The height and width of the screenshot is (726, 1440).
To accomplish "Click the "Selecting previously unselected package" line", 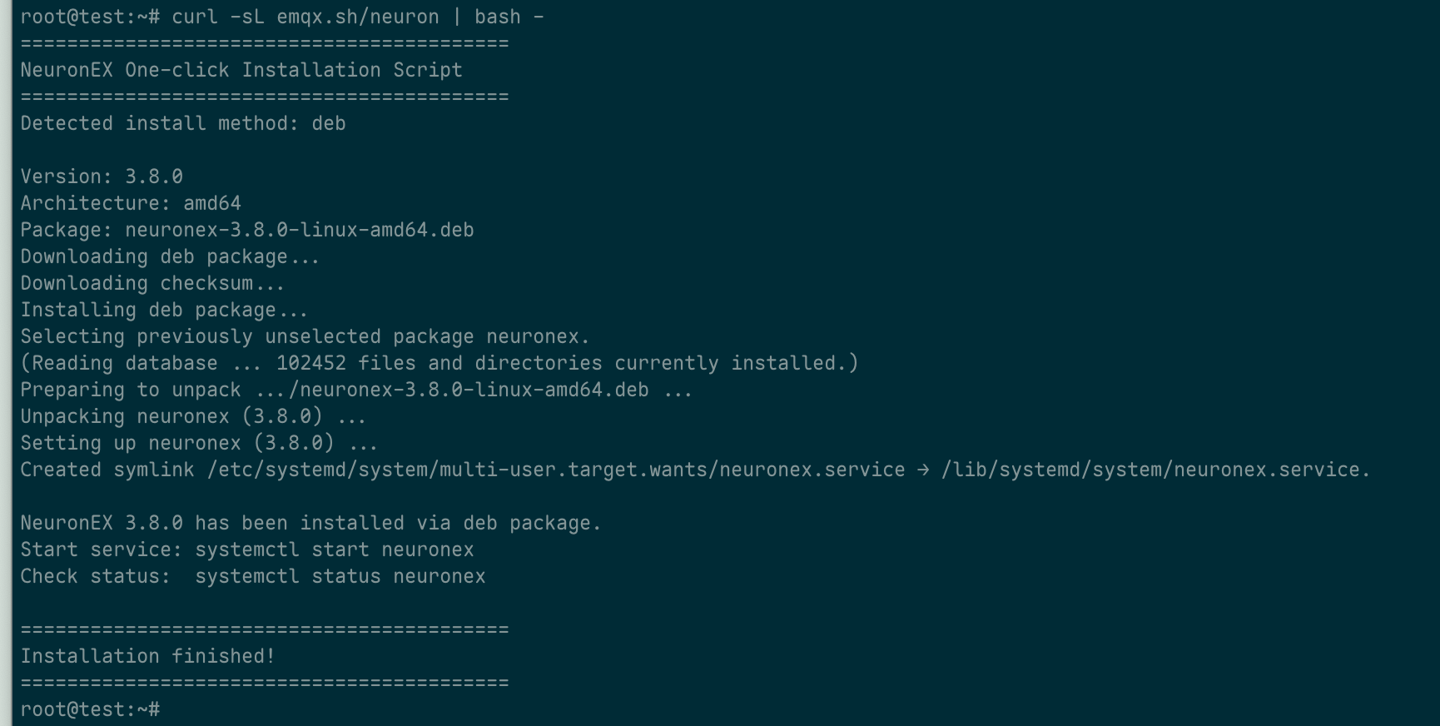I will (x=305, y=336).
